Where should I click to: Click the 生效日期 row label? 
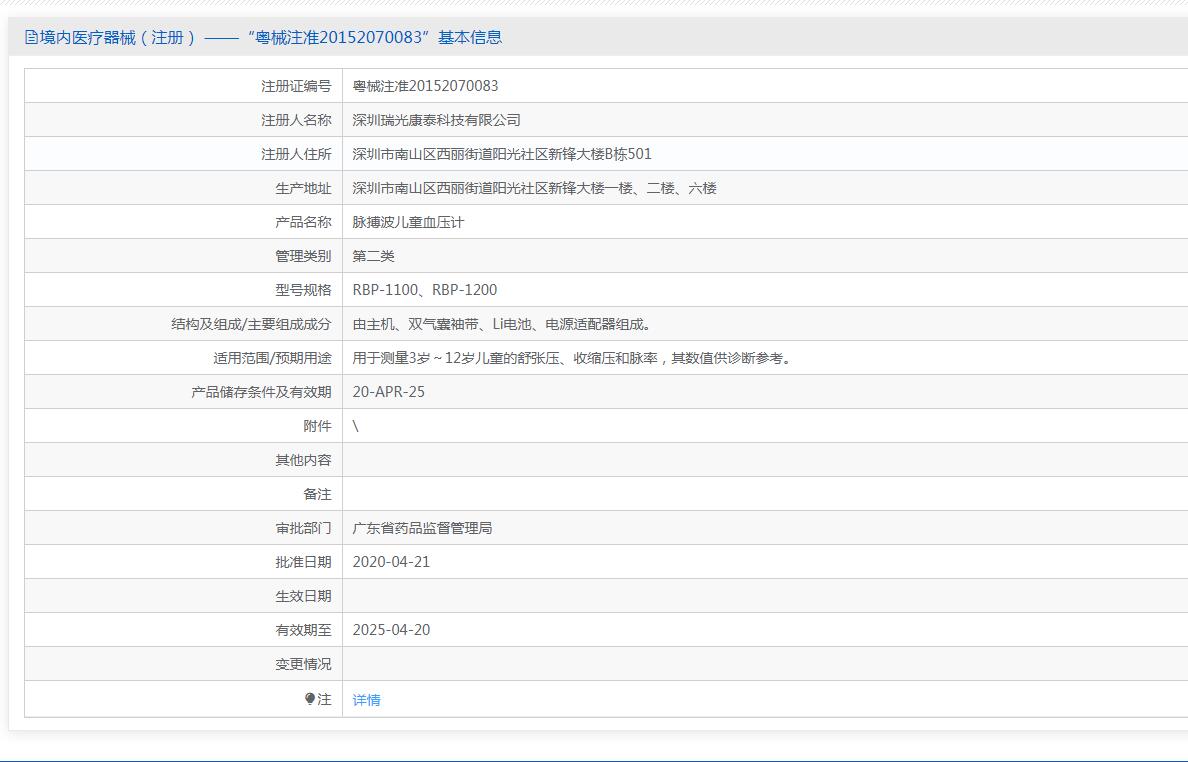[303, 596]
